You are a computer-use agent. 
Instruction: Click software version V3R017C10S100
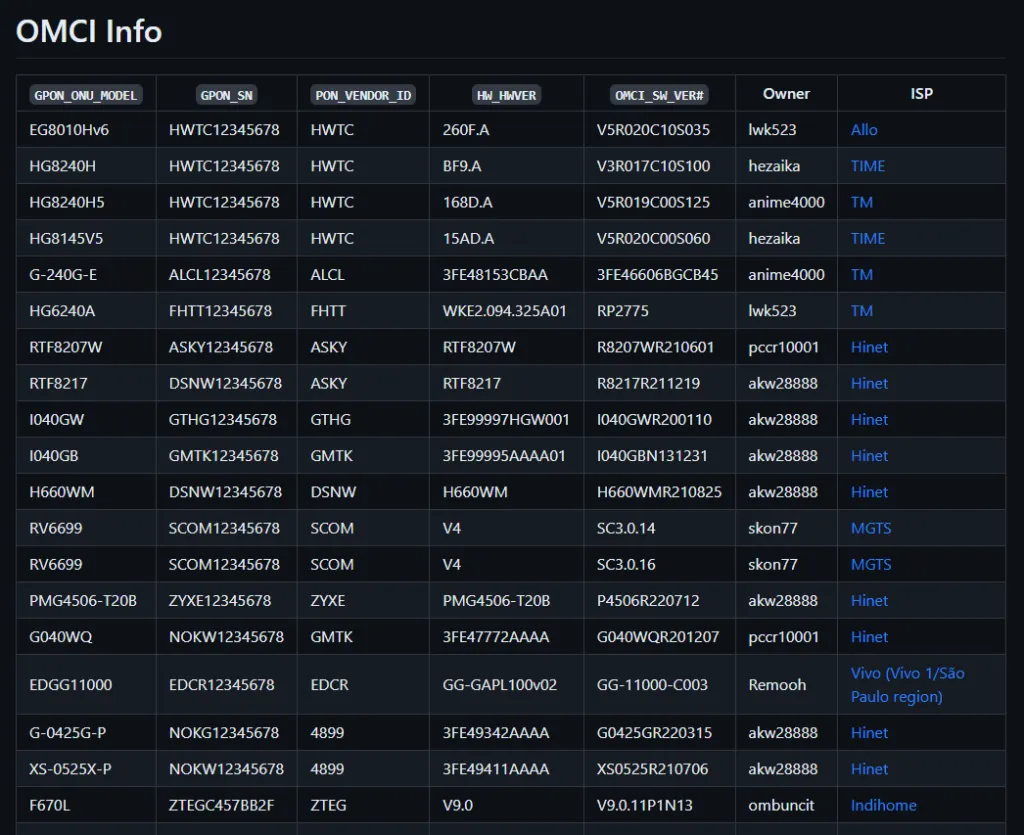(653, 166)
